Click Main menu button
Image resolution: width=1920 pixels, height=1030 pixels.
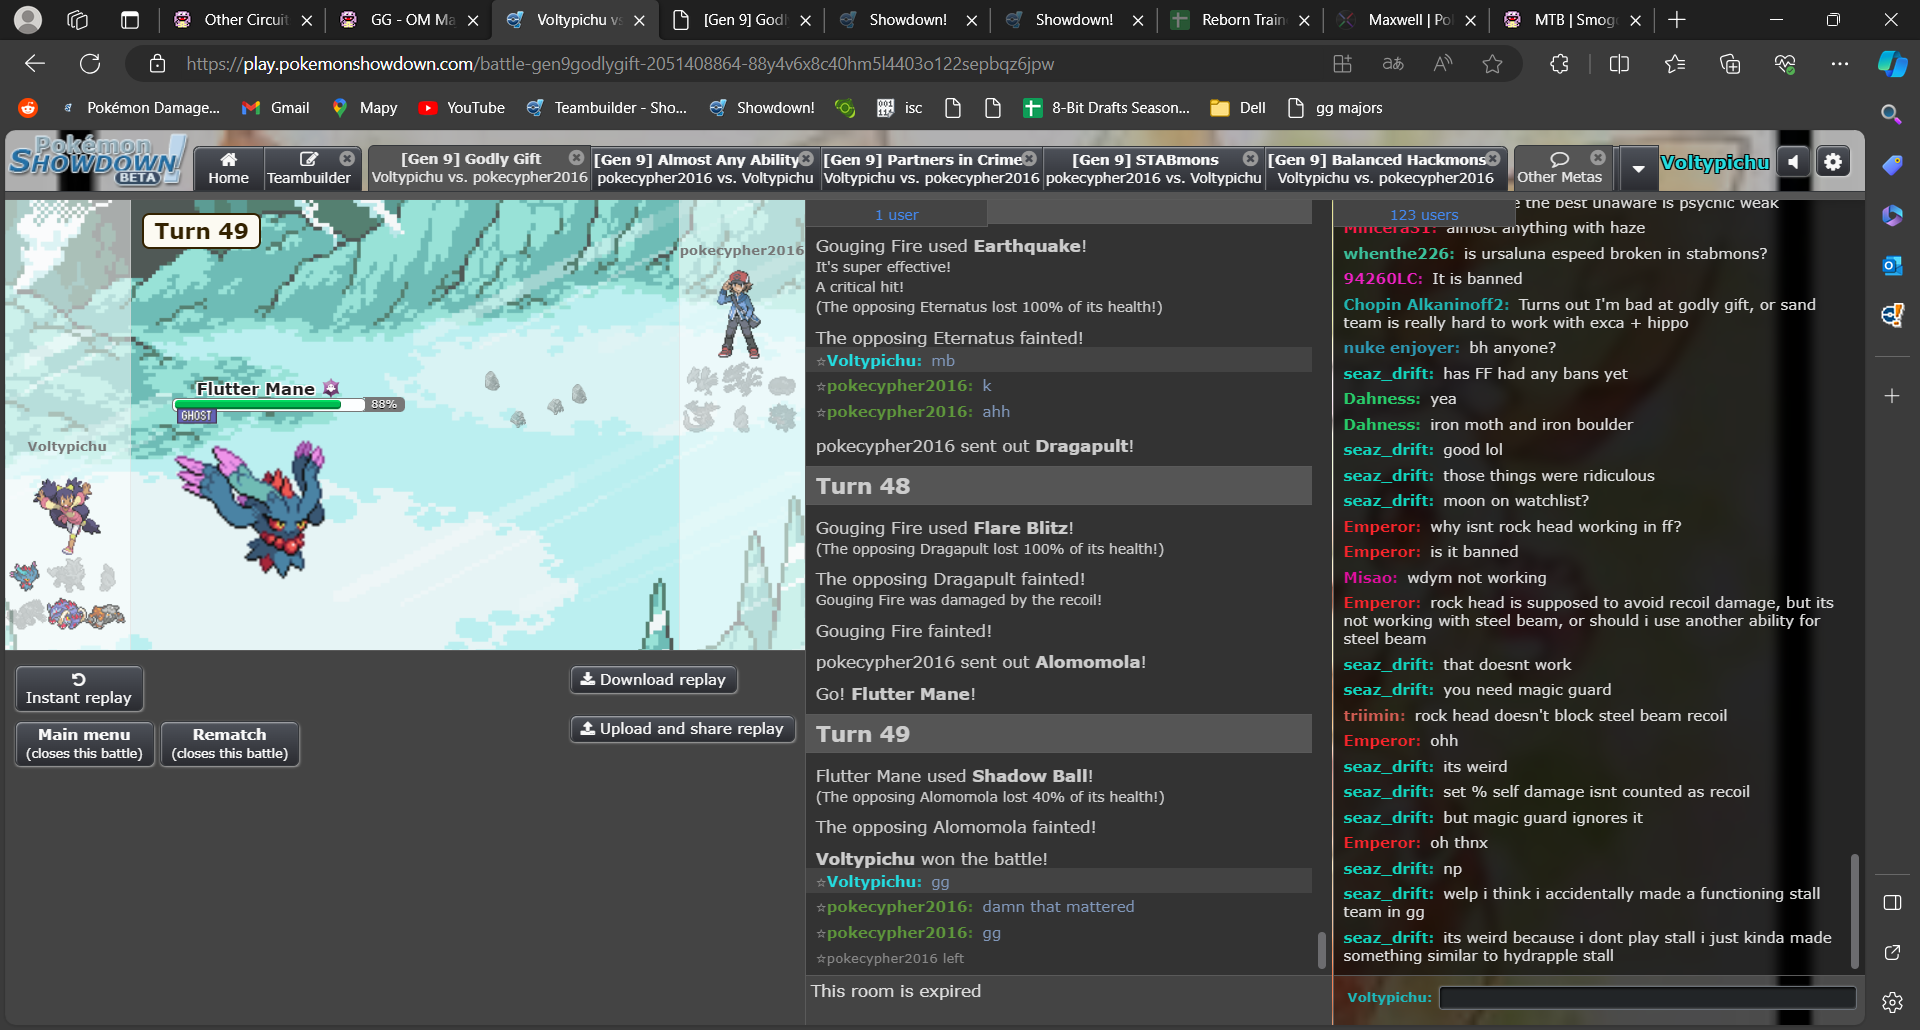85,743
